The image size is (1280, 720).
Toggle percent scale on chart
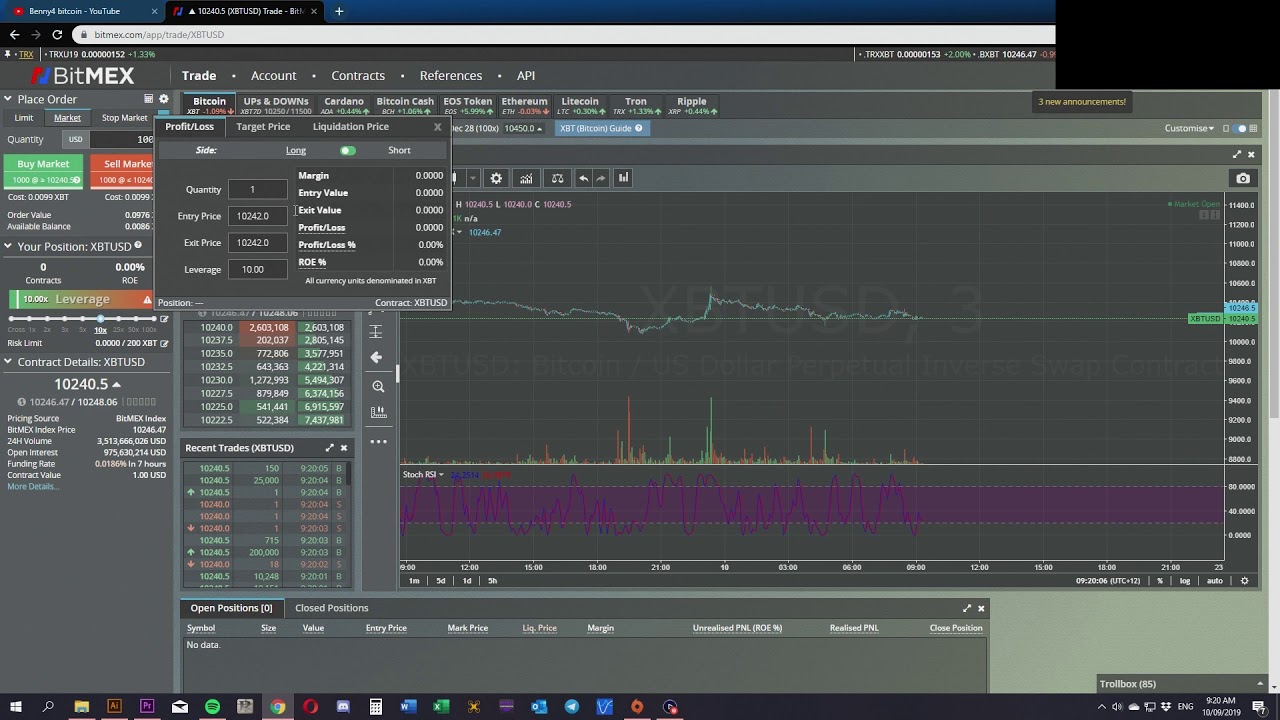click(x=1160, y=581)
